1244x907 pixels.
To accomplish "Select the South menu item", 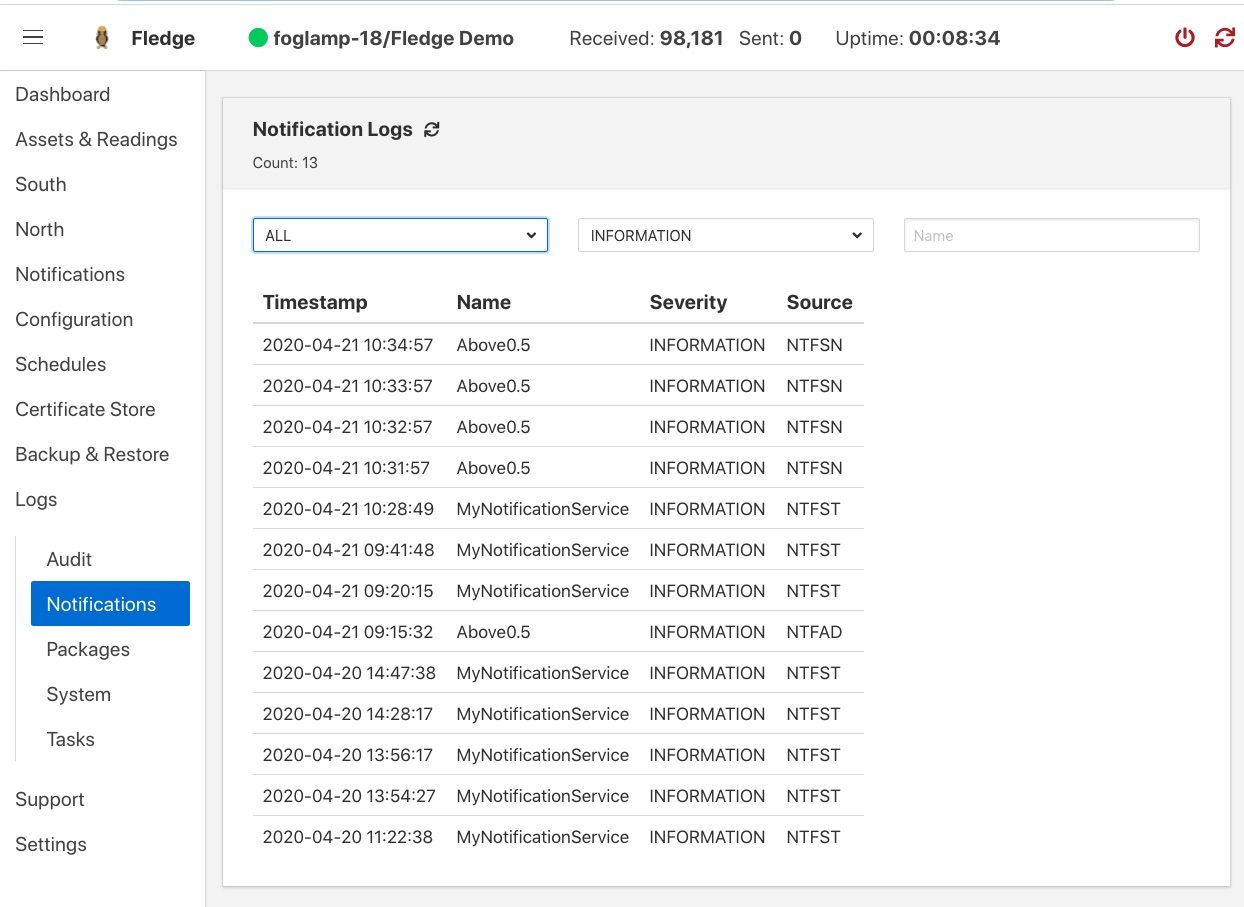I will [x=40, y=184].
